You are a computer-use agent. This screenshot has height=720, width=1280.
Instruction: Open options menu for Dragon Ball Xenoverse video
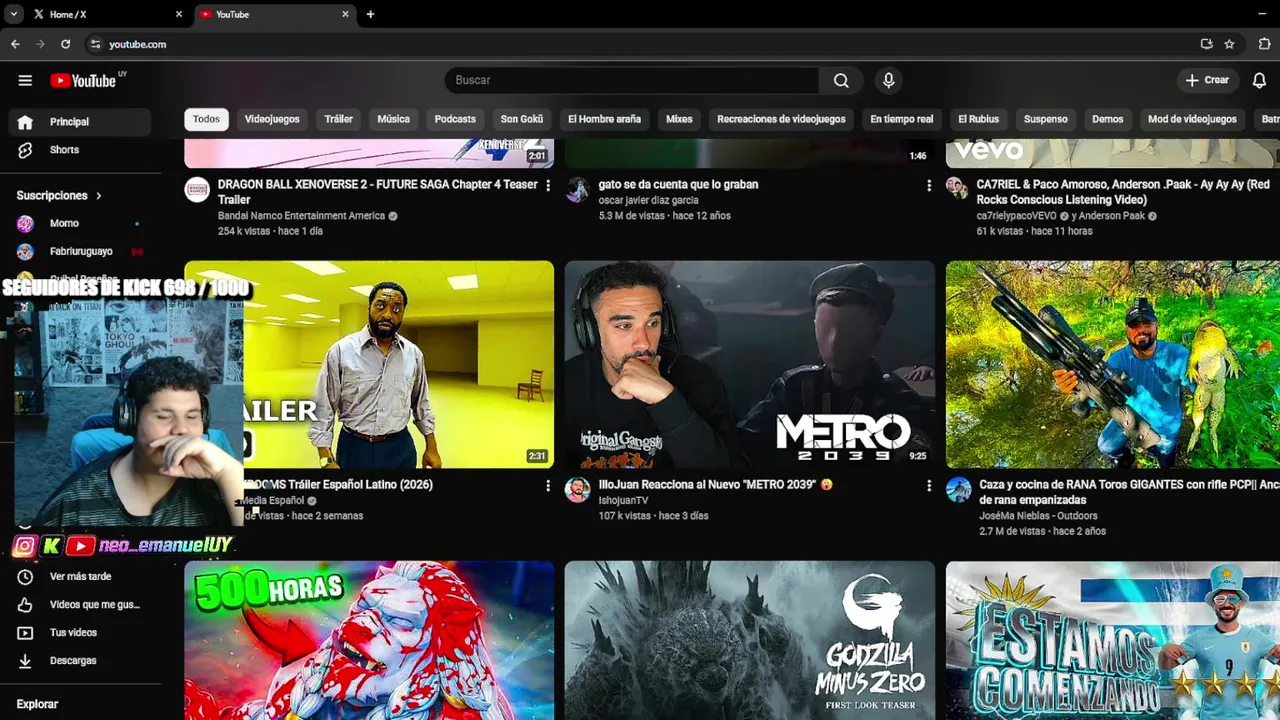(547, 186)
